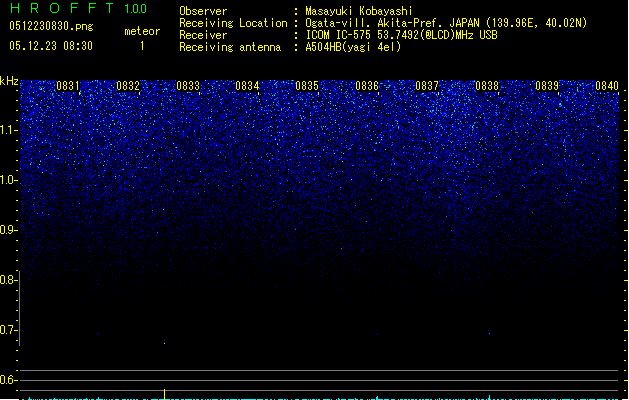This screenshot has width=629, height=400.
Task: Click the 0.9 kHz axis label
Action: (7, 229)
